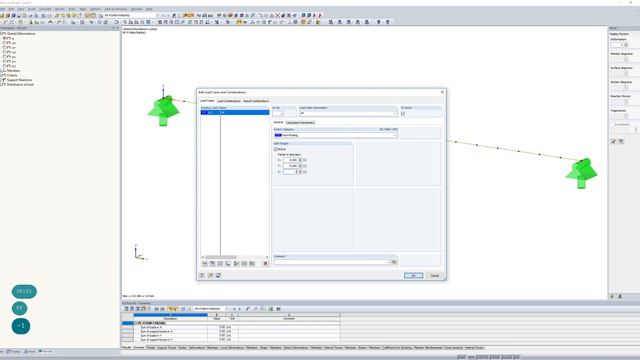Click the Deformation display factor field

[617, 44]
